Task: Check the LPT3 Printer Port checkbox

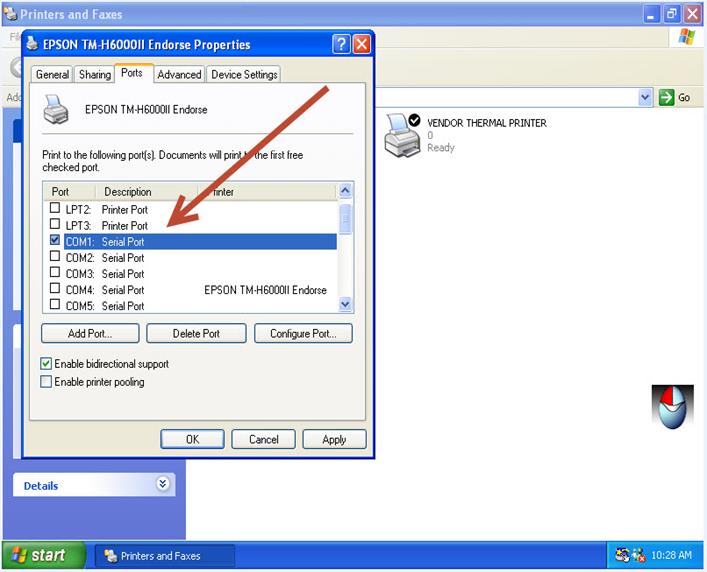Action: (55, 224)
